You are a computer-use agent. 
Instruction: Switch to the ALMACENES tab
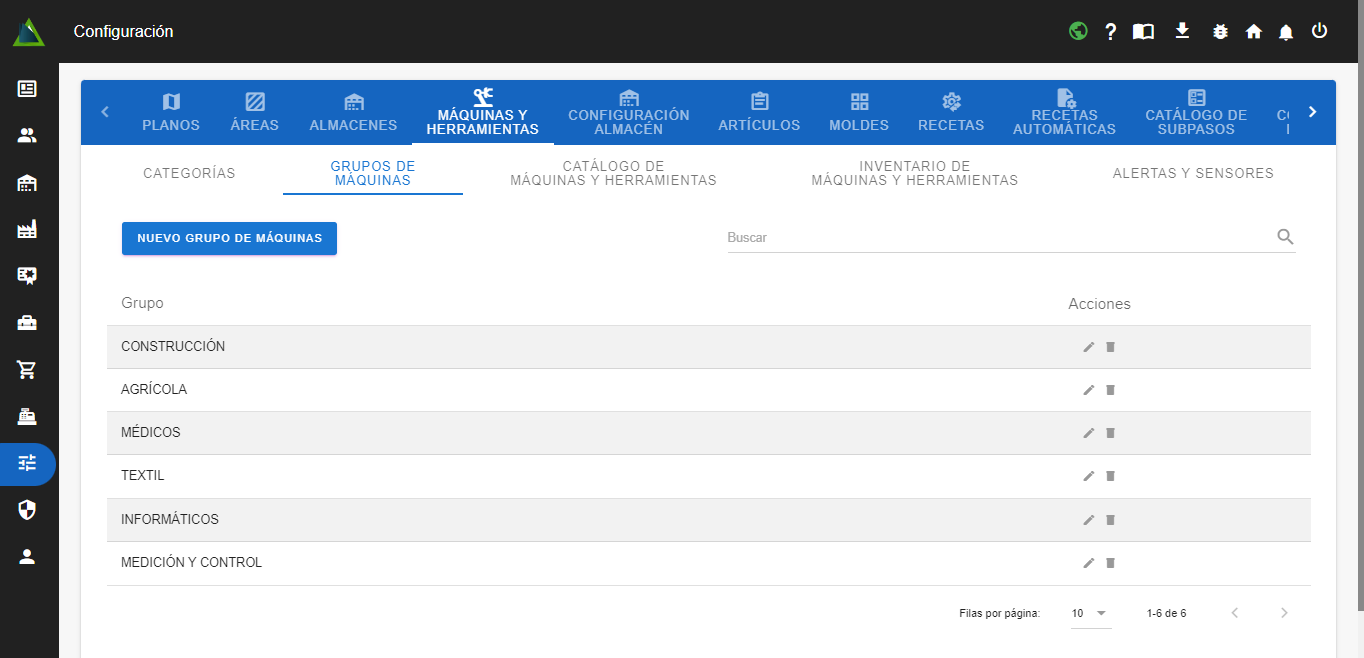point(353,113)
